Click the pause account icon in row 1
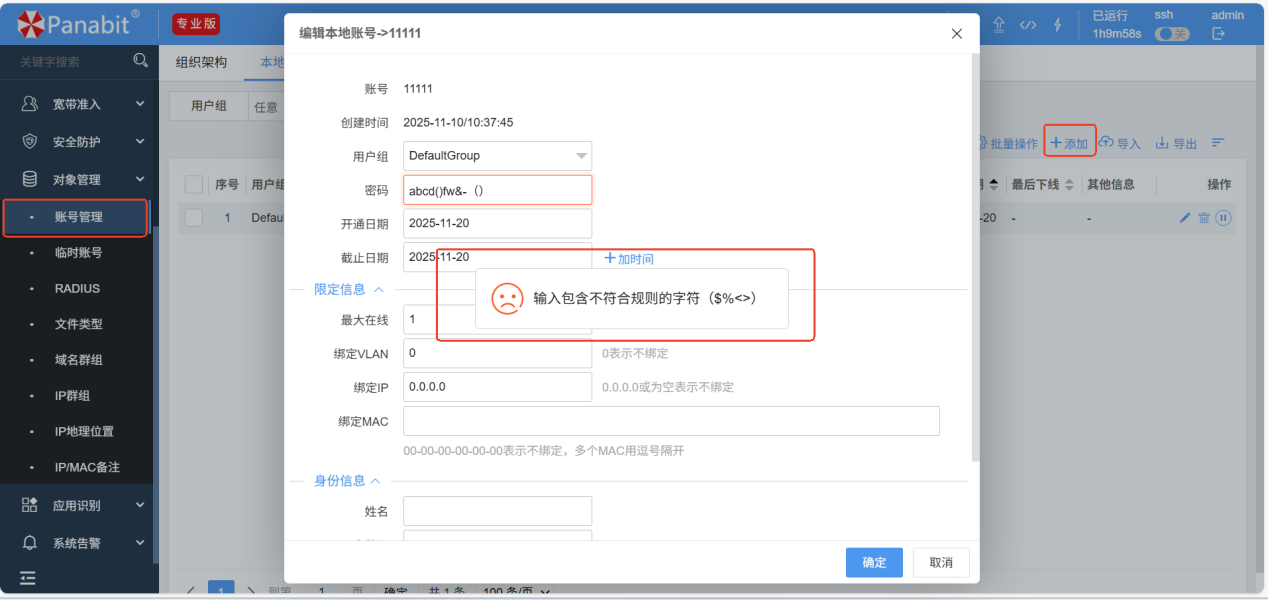Screen dimensions: 1268x600 [1223, 218]
